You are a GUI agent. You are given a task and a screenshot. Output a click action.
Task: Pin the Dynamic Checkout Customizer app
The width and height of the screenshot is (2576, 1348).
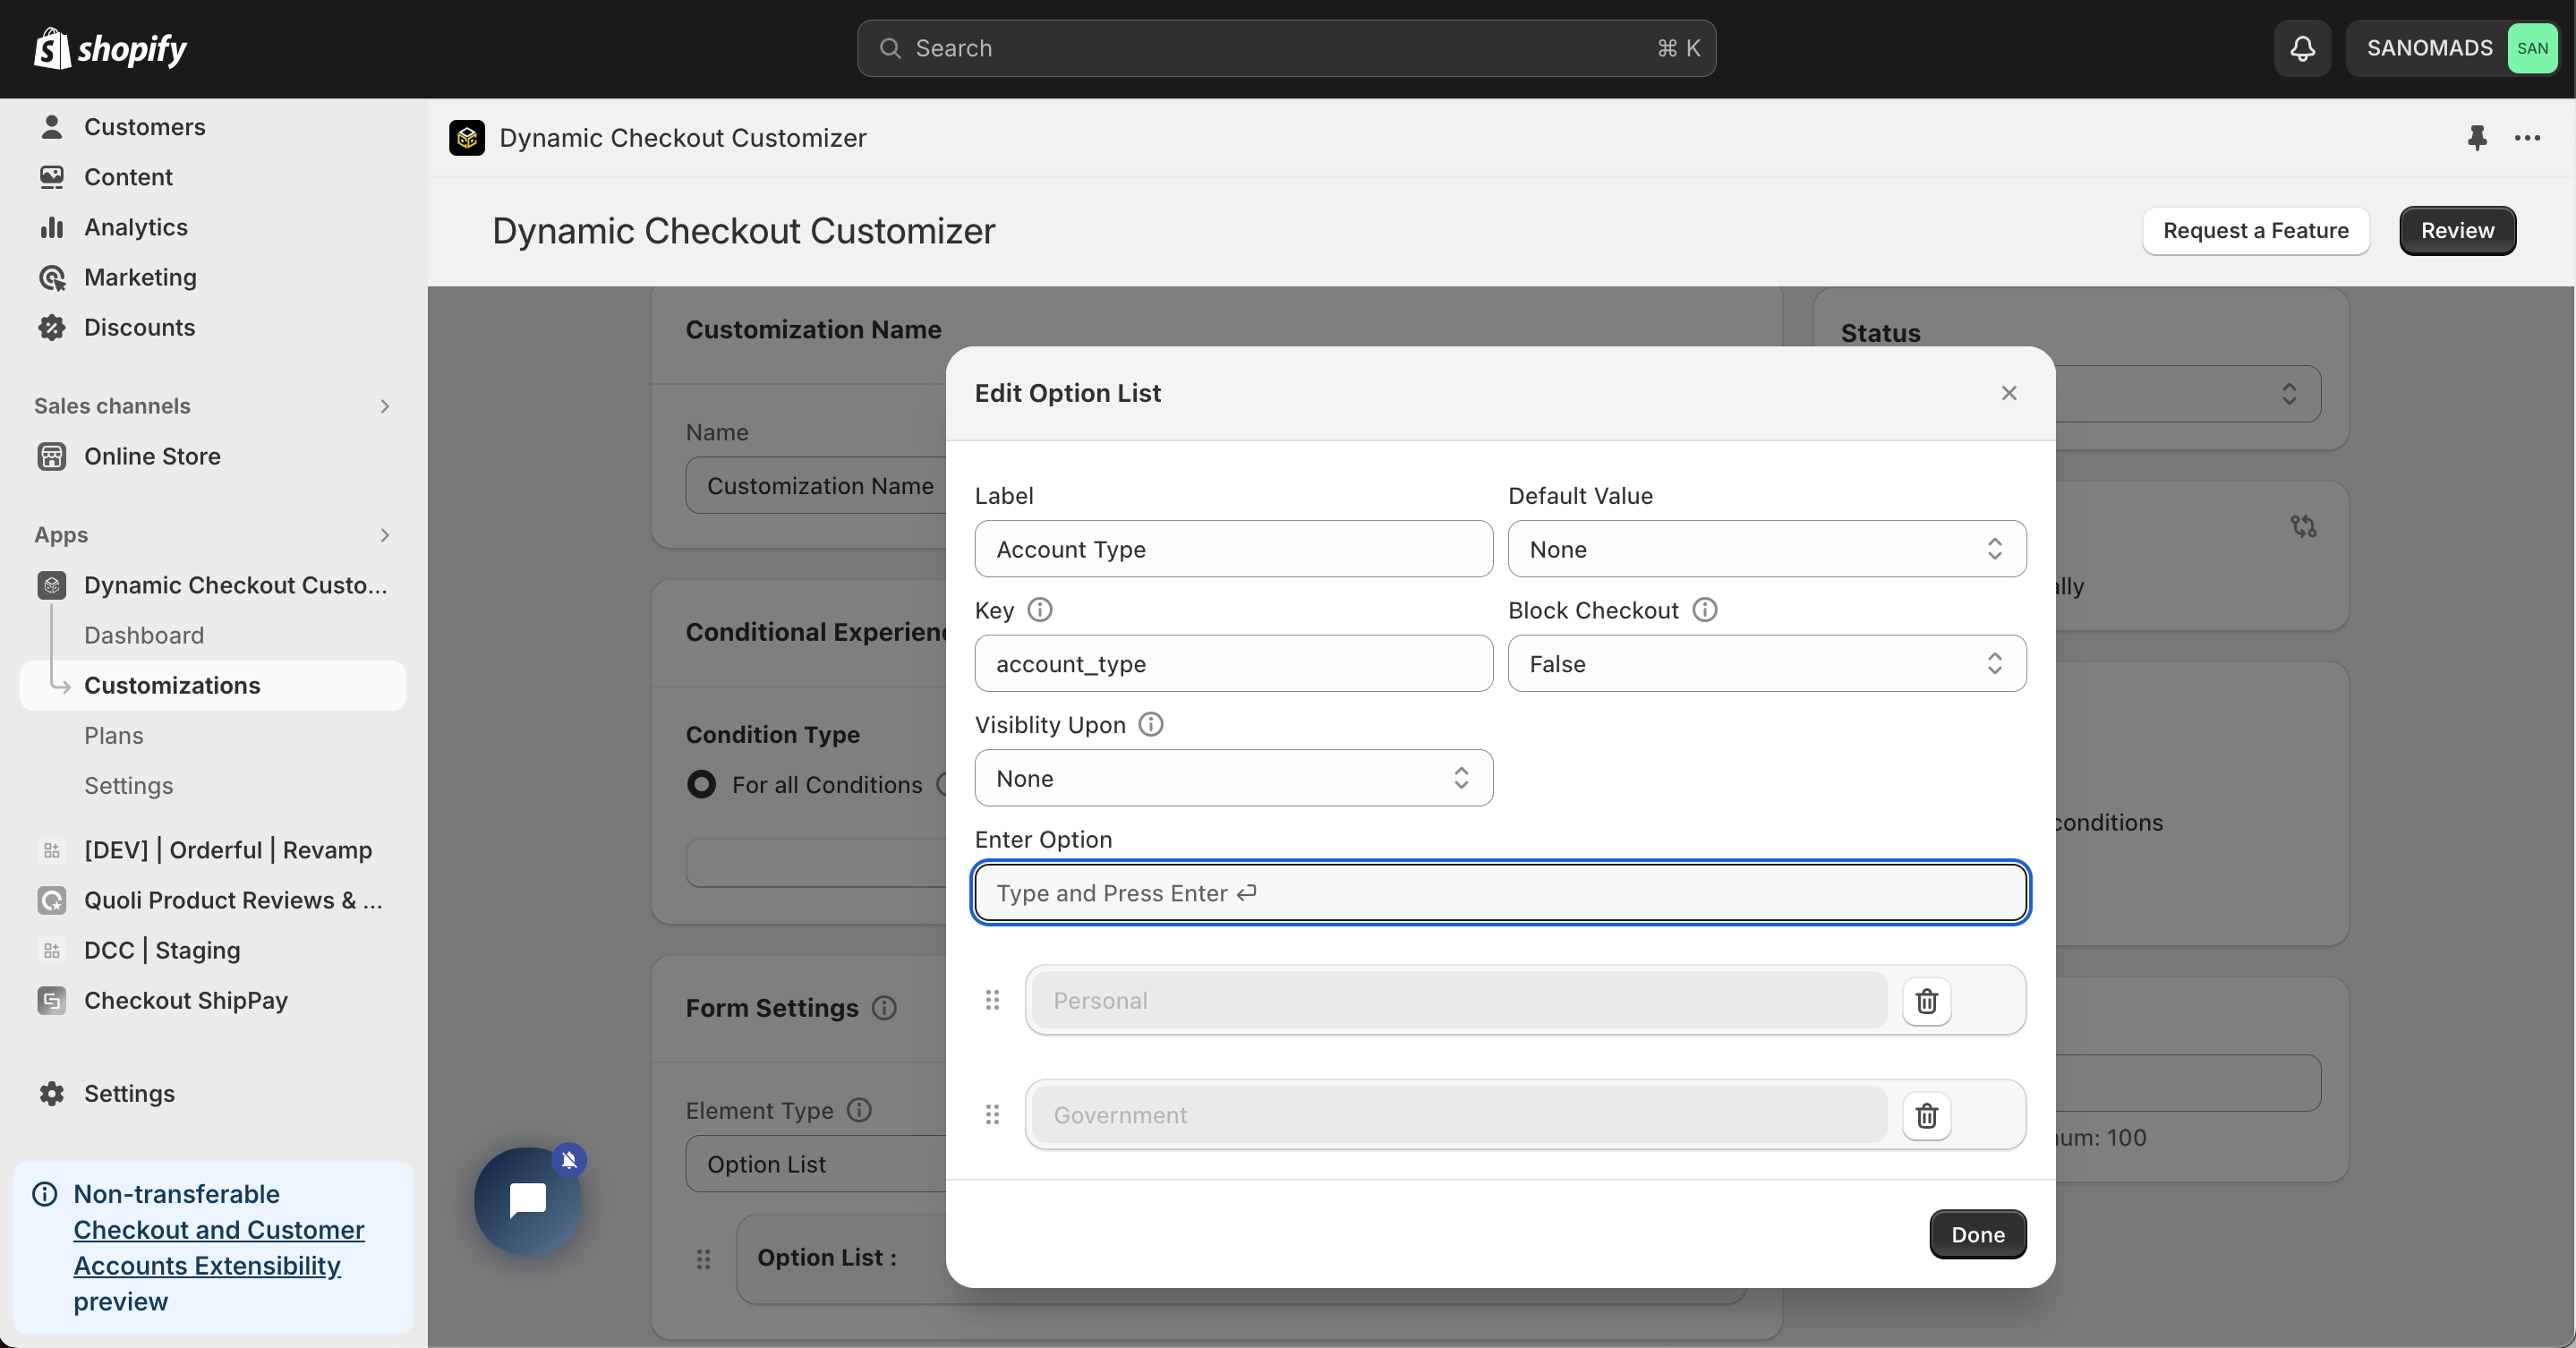click(x=2476, y=138)
